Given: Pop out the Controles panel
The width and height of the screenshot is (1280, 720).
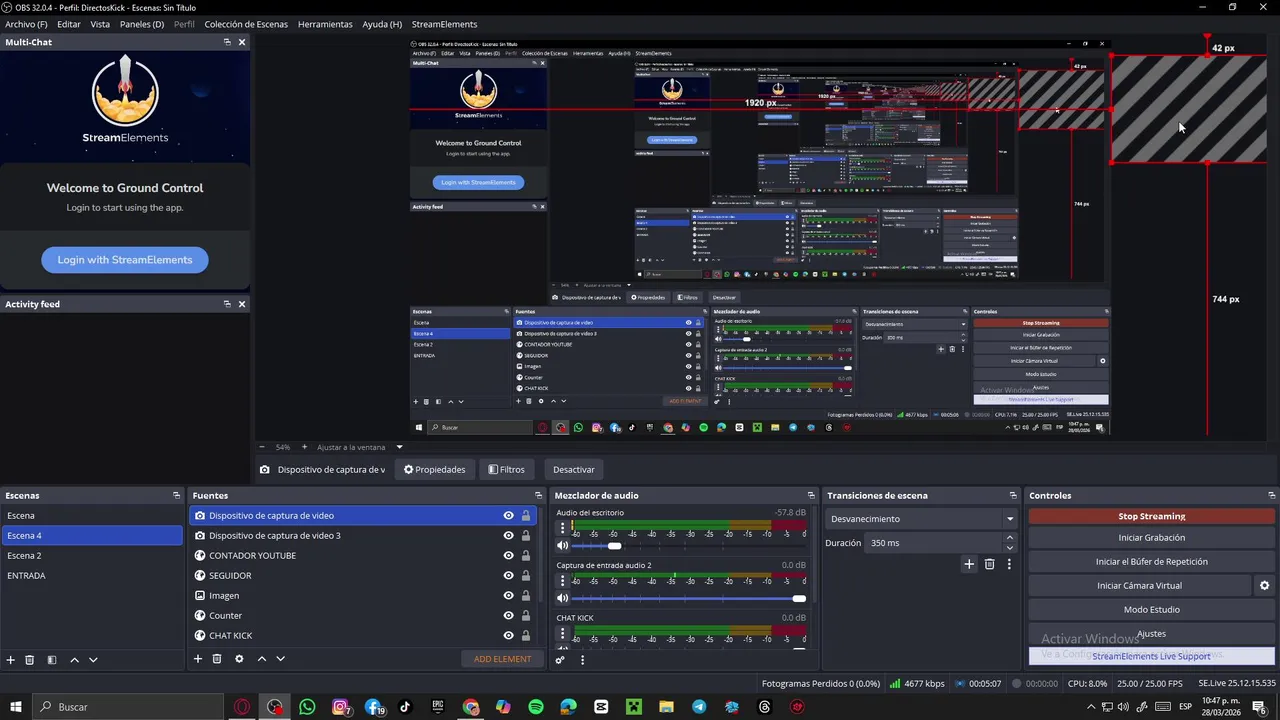Looking at the screenshot, I should [x=1272, y=495].
